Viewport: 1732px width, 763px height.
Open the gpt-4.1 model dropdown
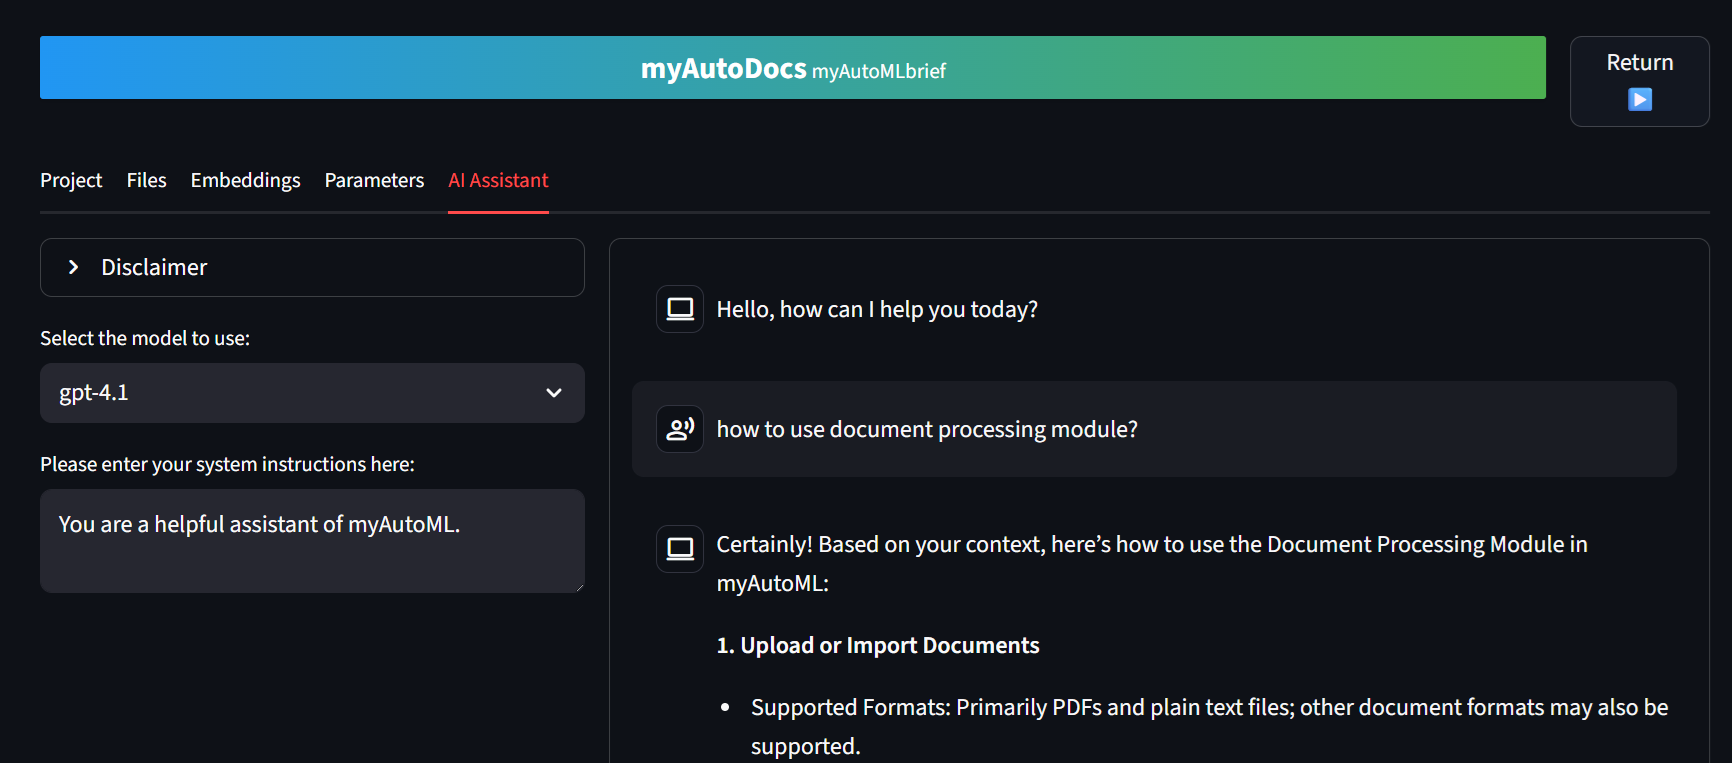[300, 393]
